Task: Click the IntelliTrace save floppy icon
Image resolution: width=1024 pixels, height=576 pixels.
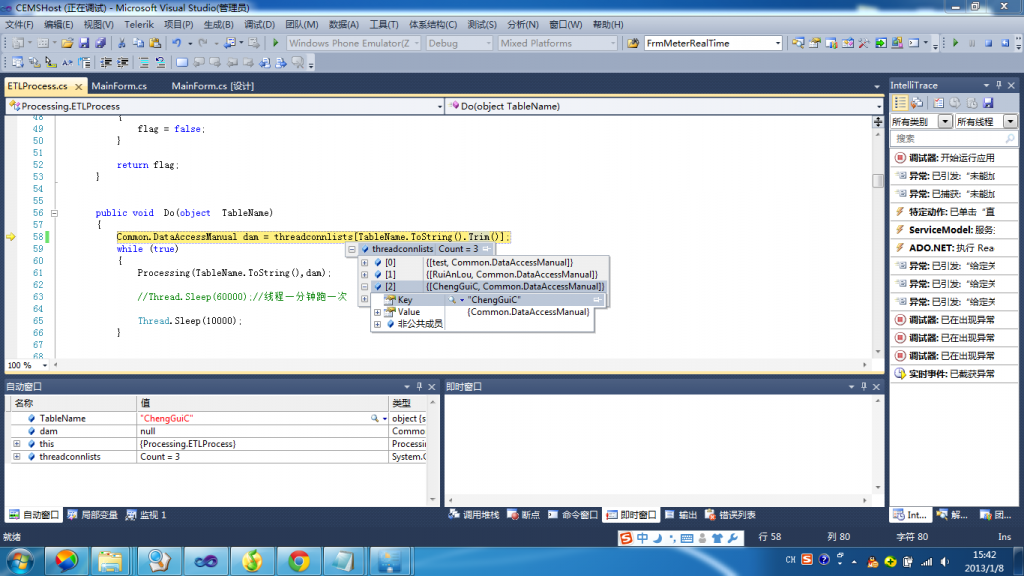Action: pos(988,103)
